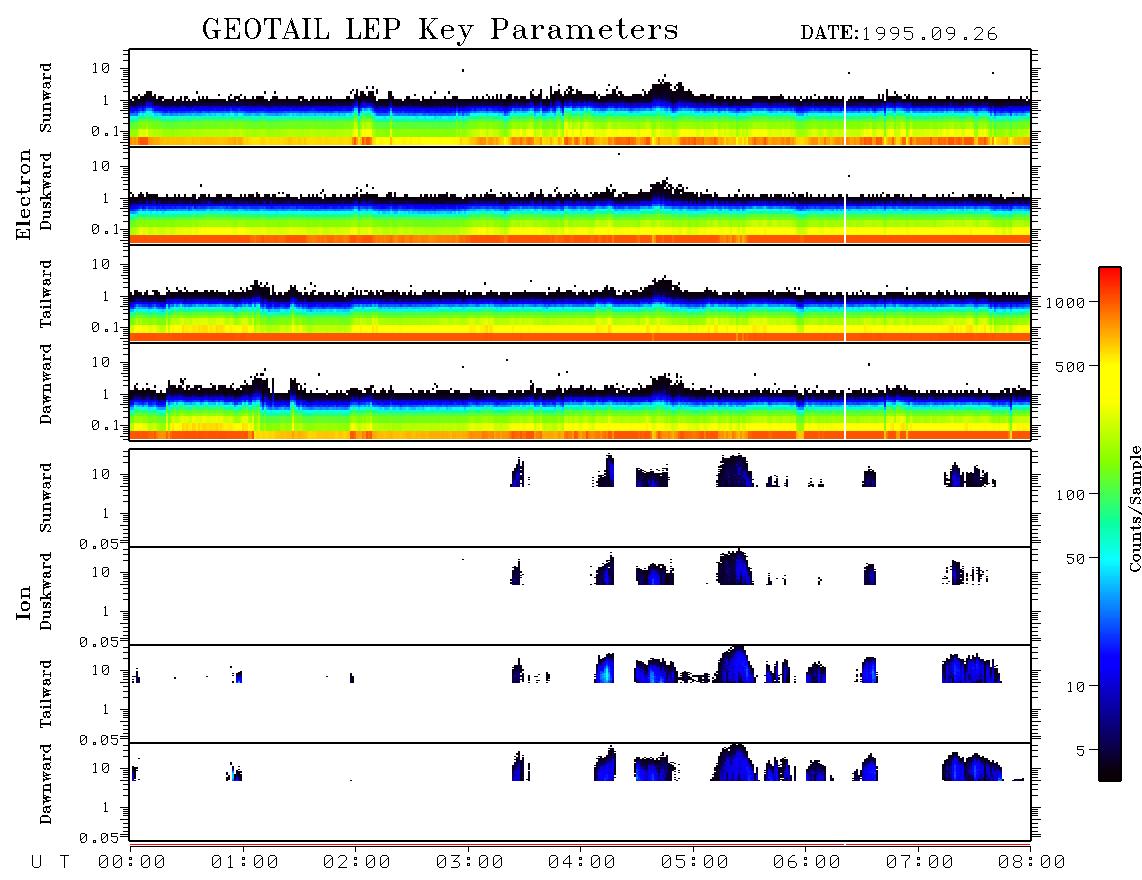This screenshot has height=880, width=1142.
Task: Select the Ion "Tailward" axis label
Action: point(45,694)
